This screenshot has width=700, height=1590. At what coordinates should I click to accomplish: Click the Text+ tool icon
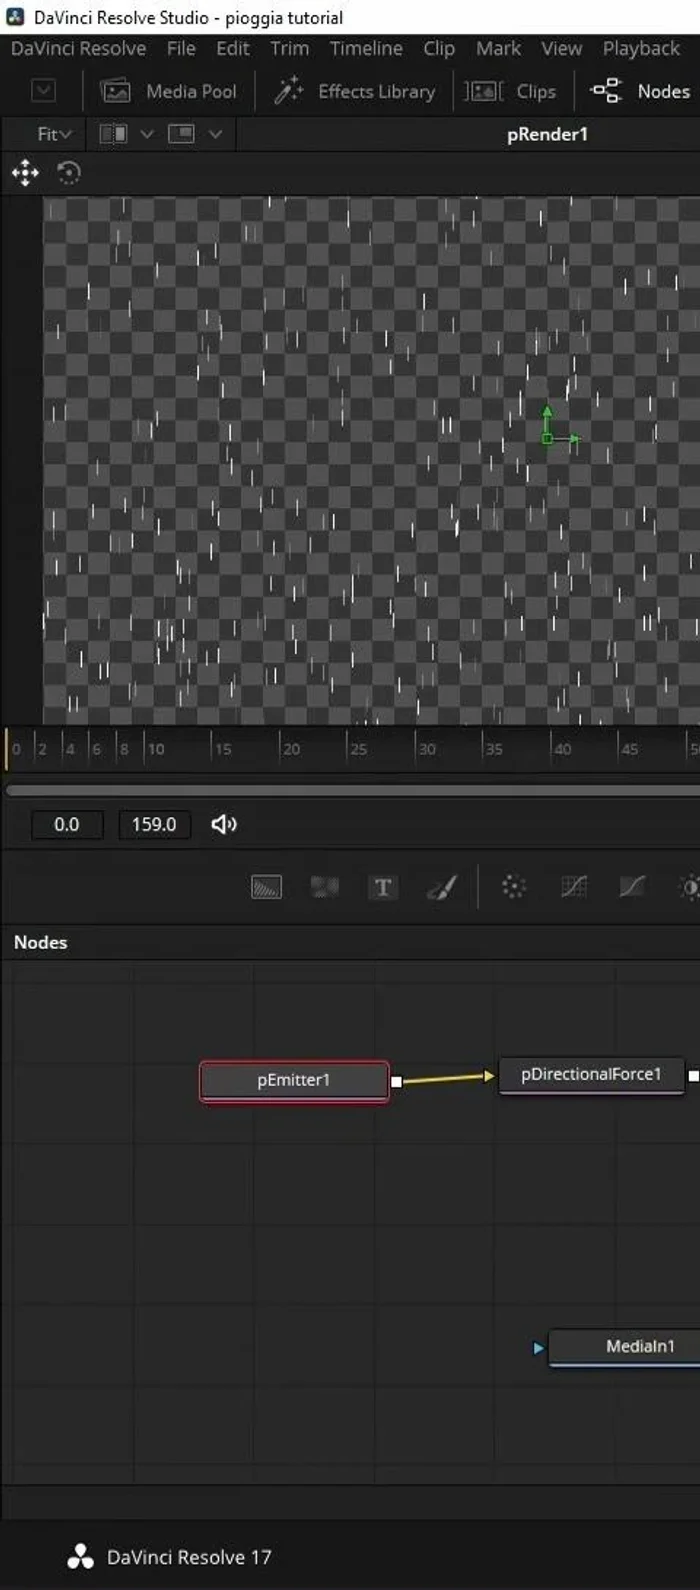[382, 887]
